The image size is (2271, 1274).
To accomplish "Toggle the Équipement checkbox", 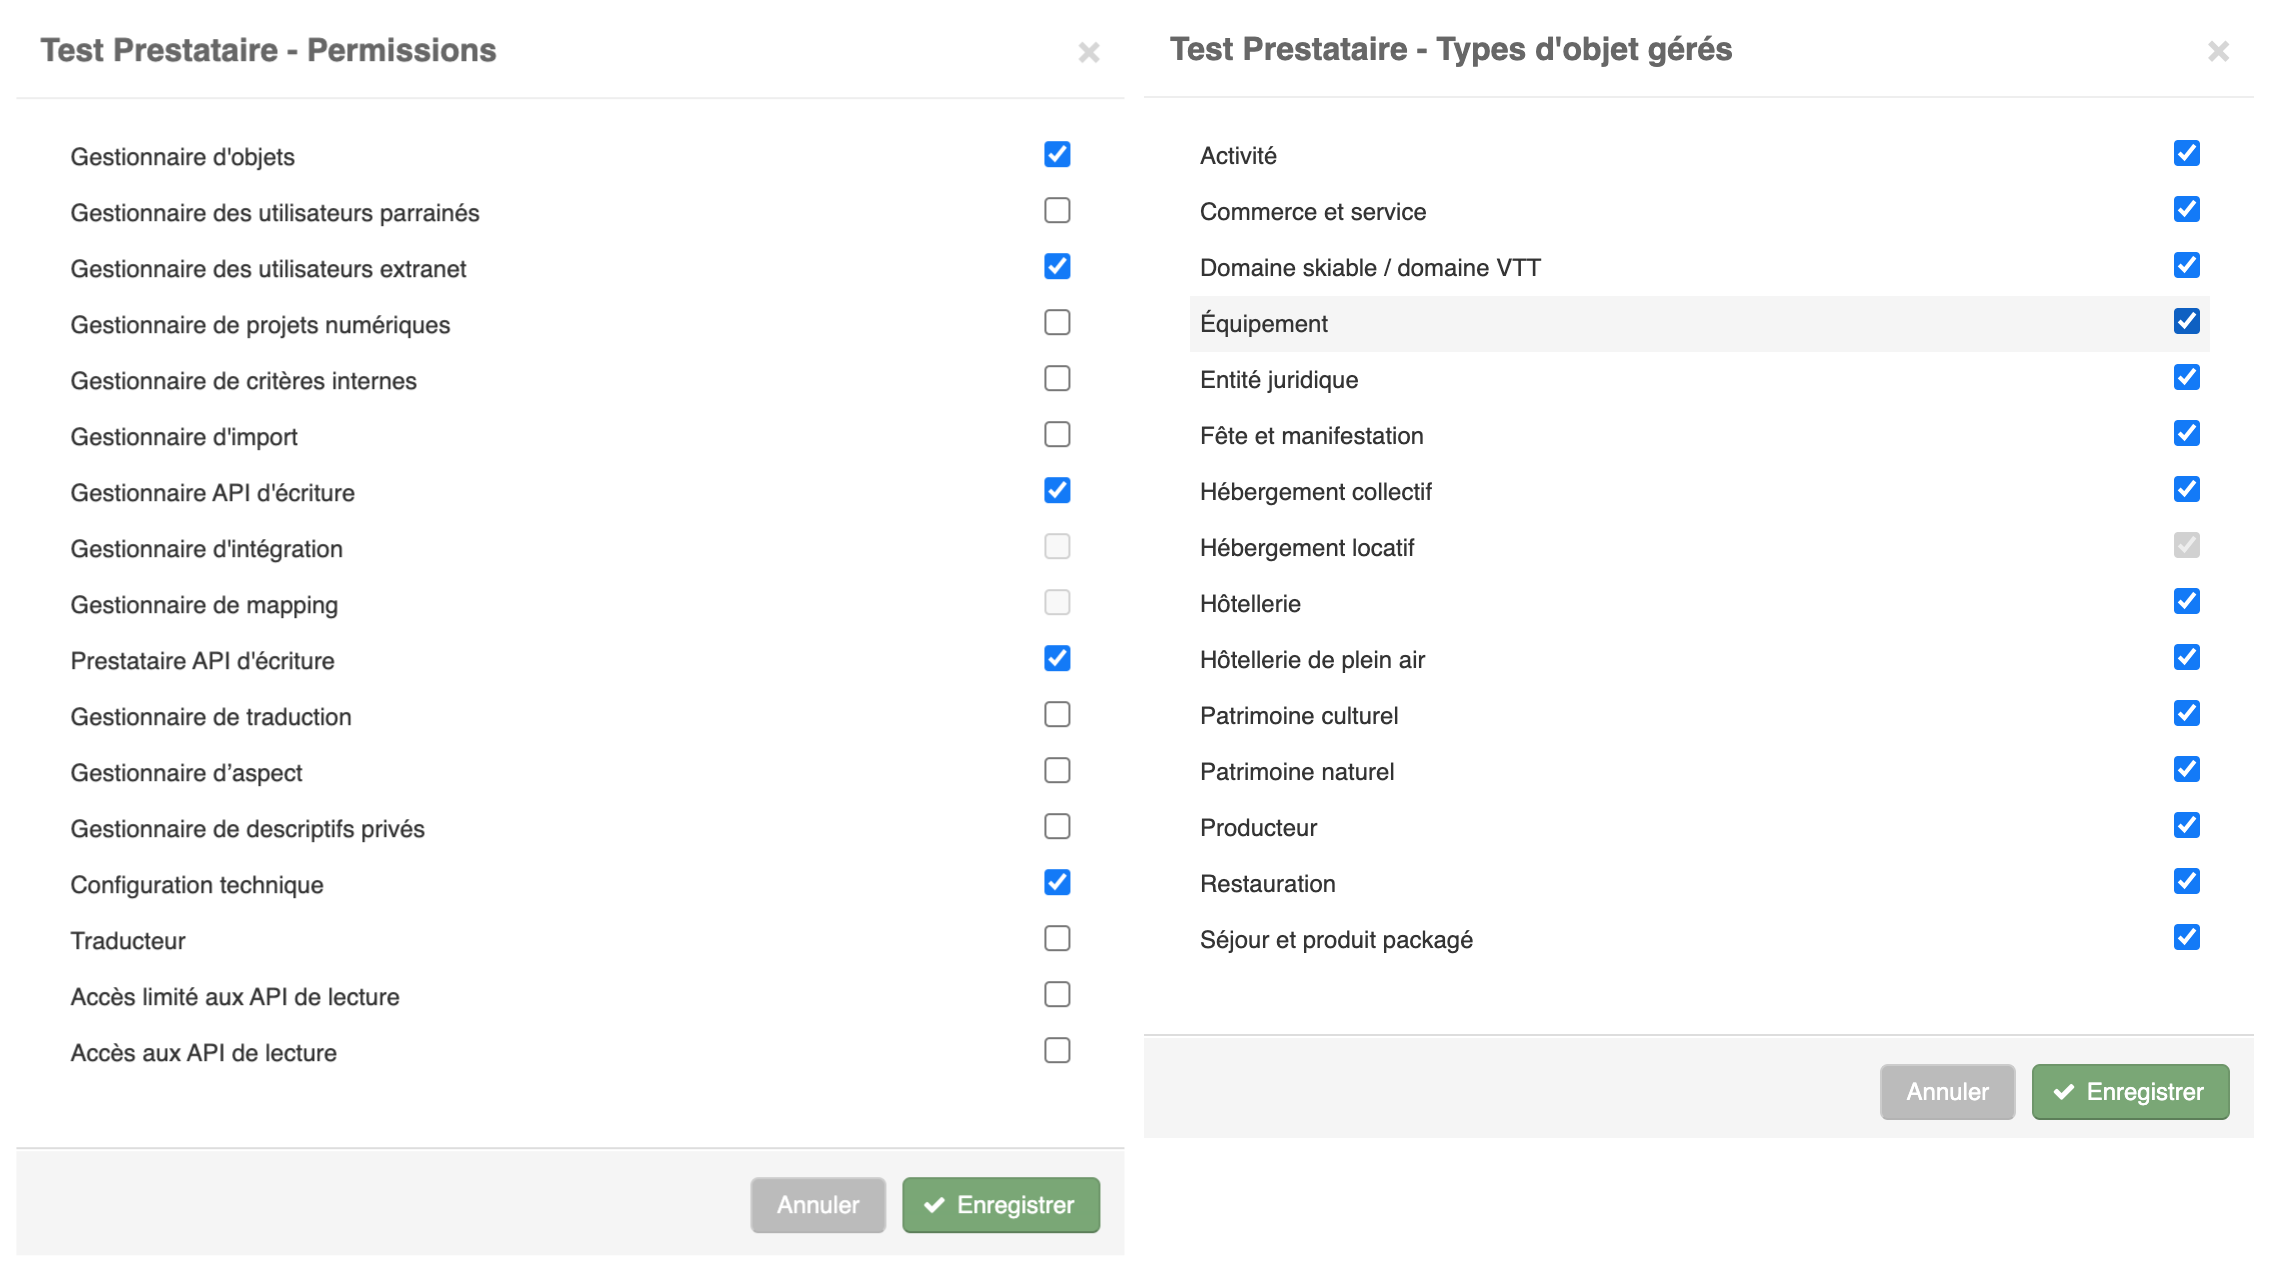I will 2187,321.
